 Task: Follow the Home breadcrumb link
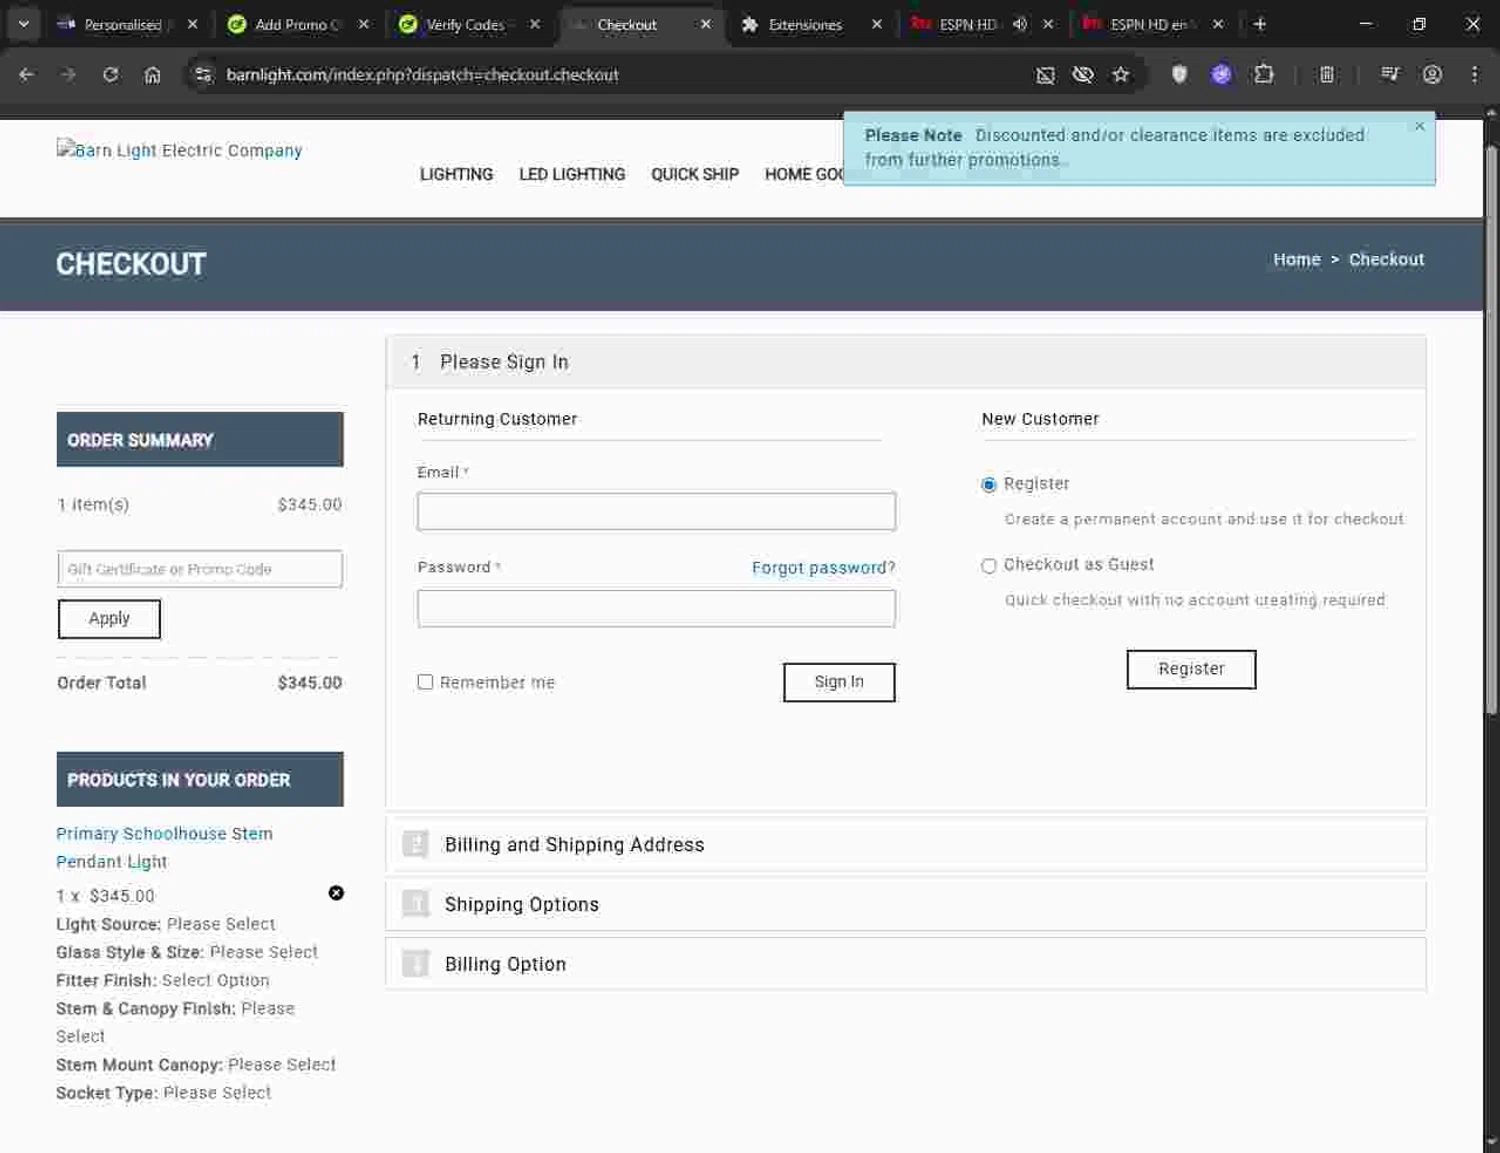(x=1297, y=259)
